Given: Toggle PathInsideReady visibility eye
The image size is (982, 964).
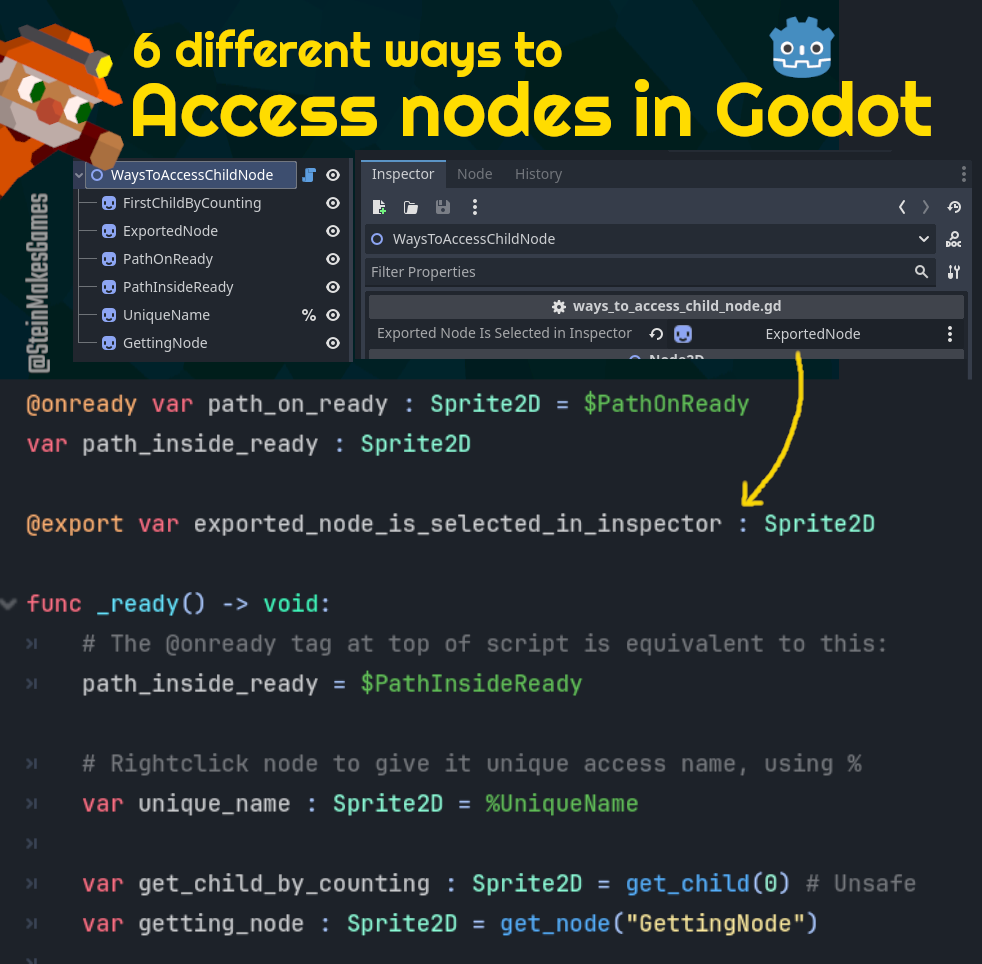Looking at the screenshot, I should pos(333,287).
